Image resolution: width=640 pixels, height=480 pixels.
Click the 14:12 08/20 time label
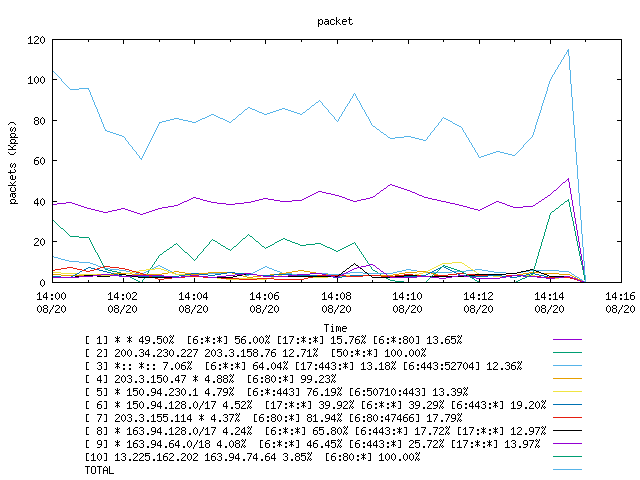point(478,302)
